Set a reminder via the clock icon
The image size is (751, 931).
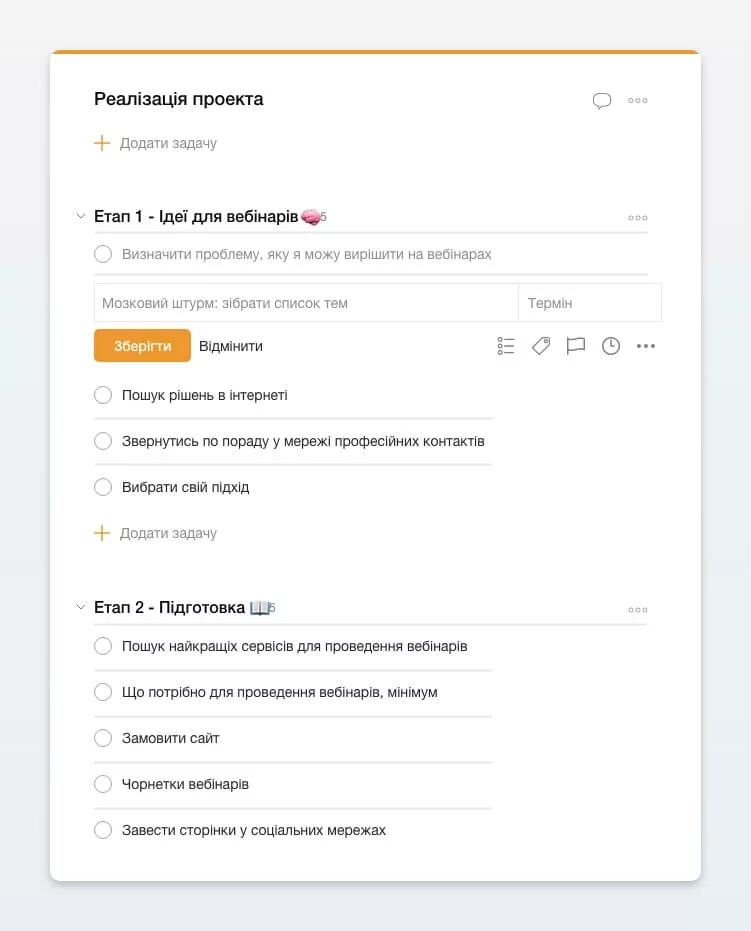[x=611, y=346]
